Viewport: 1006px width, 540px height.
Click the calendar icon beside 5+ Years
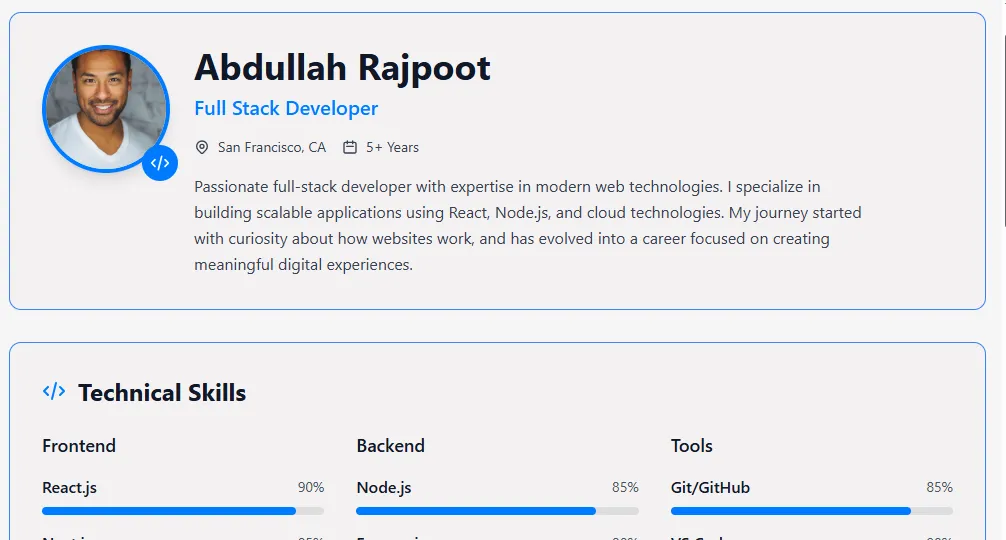[350, 147]
